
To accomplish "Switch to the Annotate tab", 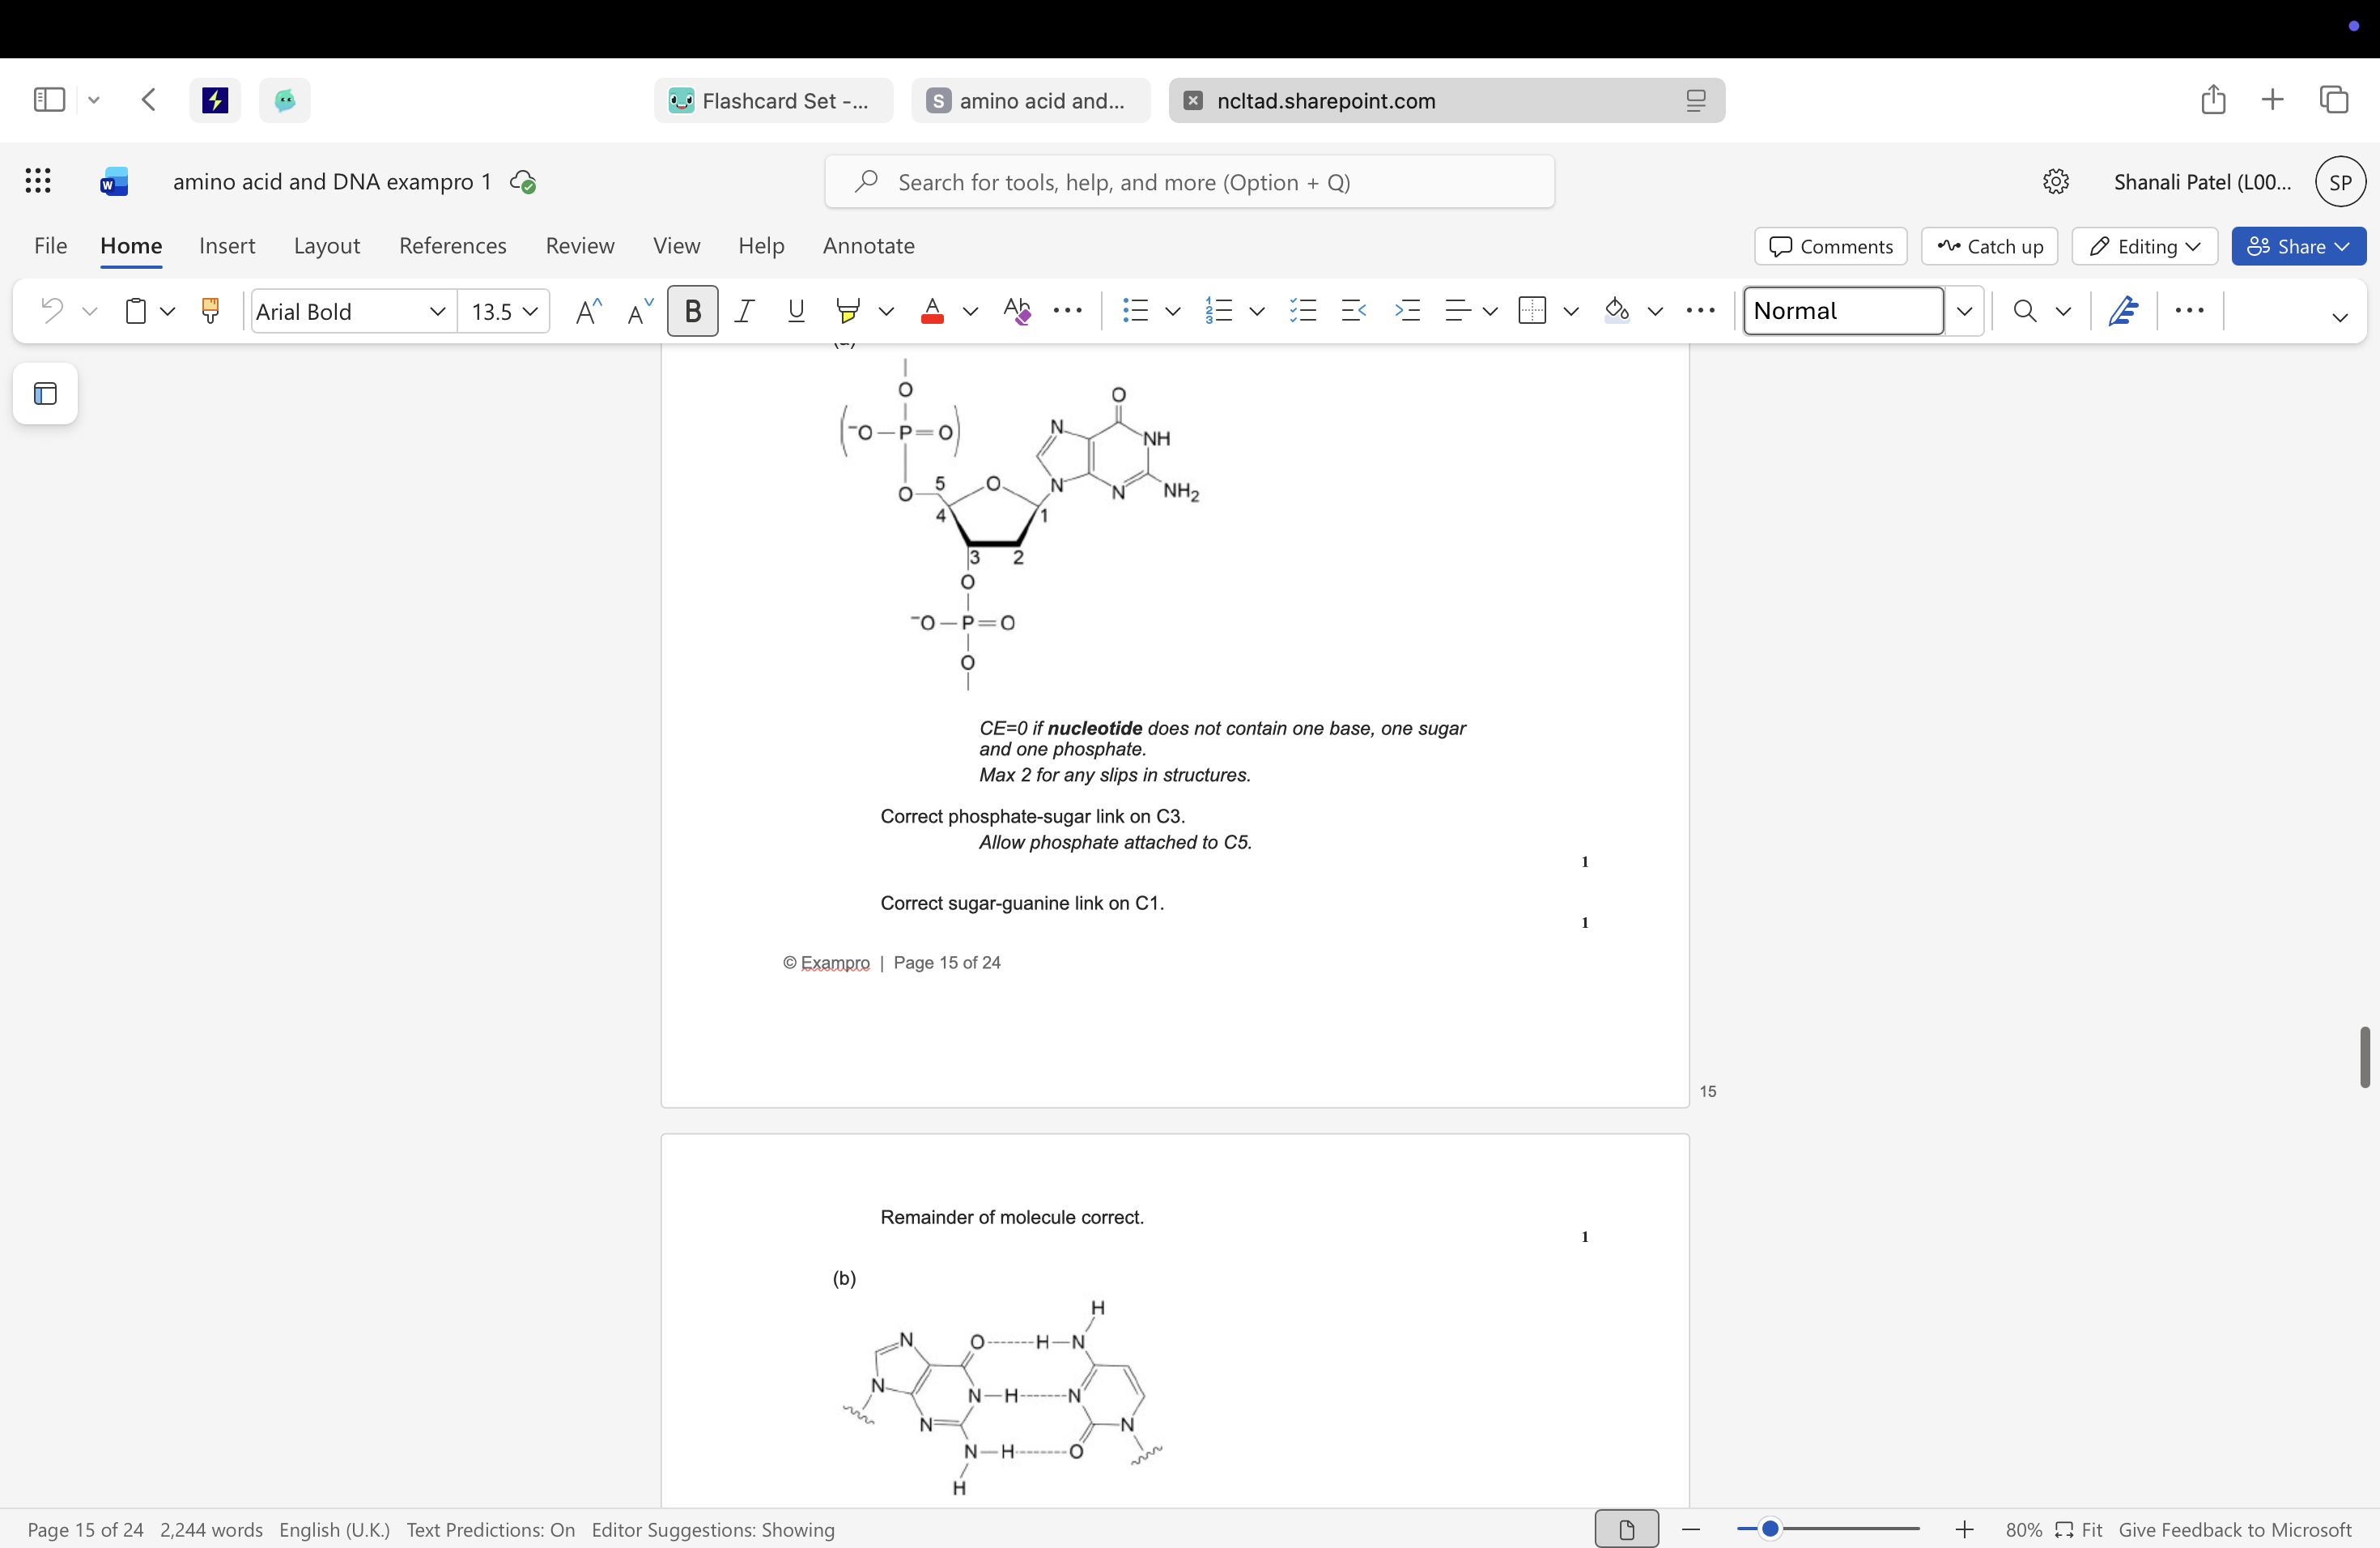I will pos(869,245).
